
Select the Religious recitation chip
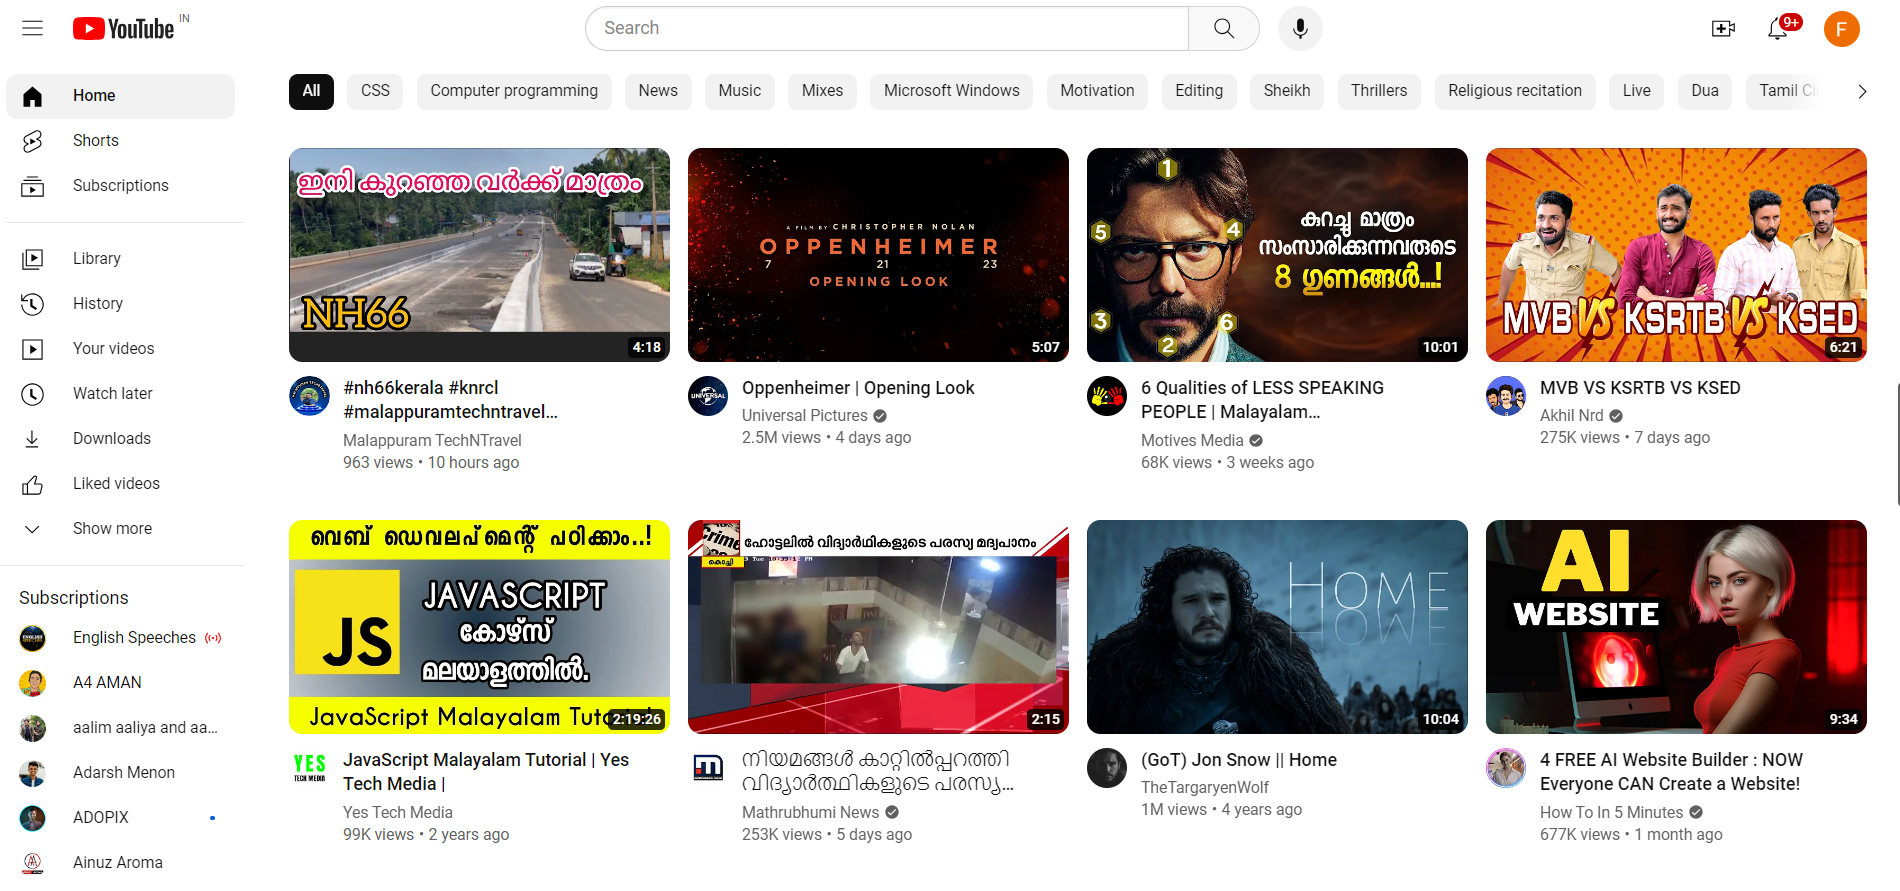click(x=1515, y=91)
